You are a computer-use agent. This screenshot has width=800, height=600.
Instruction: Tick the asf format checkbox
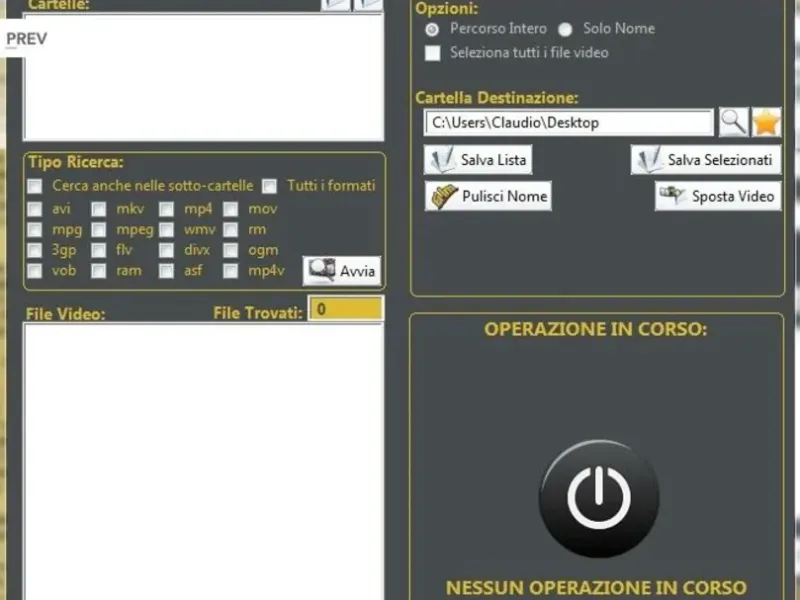(166, 270)
